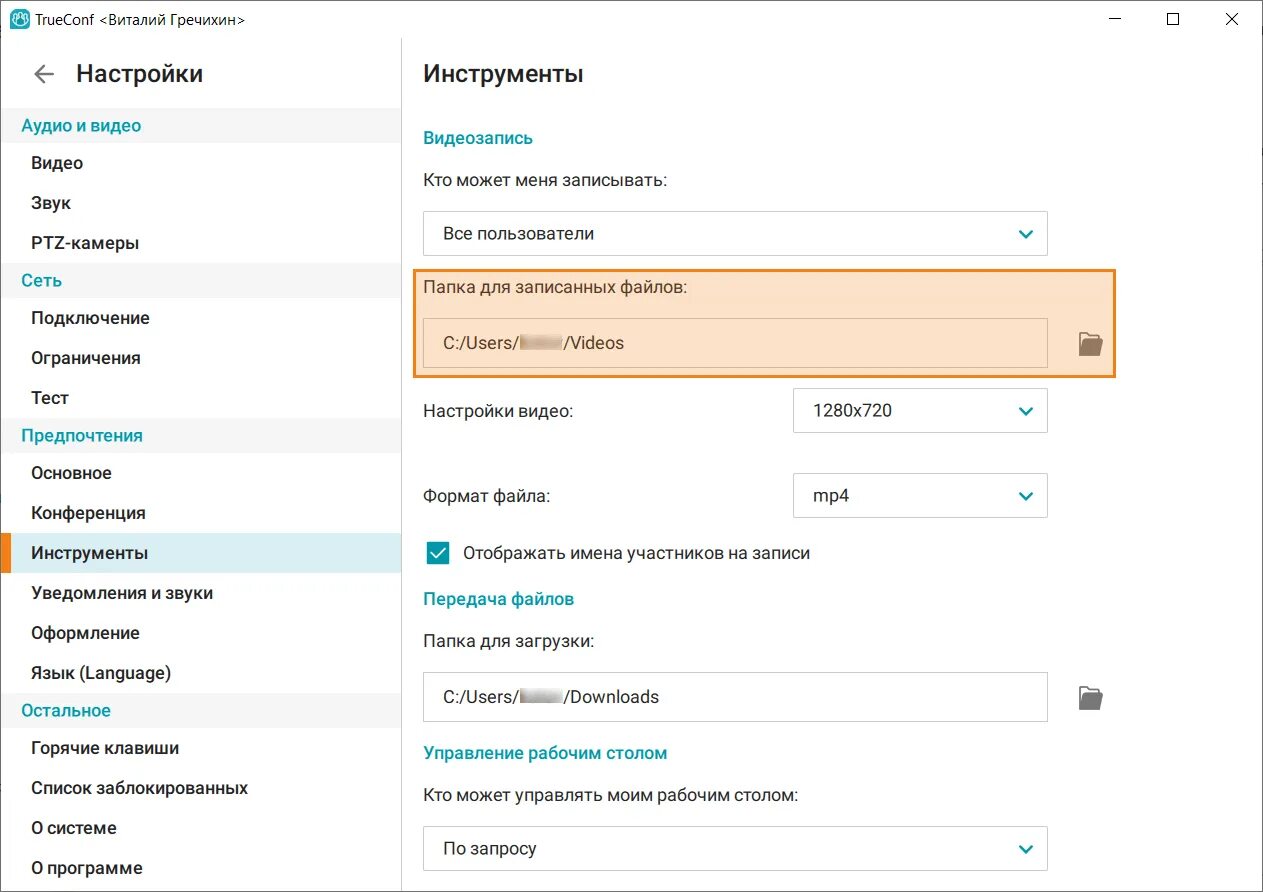This screenshot has height=892, width=1263.
Task: Click the back arrow next to Настройки
Action: click(43, 73)
